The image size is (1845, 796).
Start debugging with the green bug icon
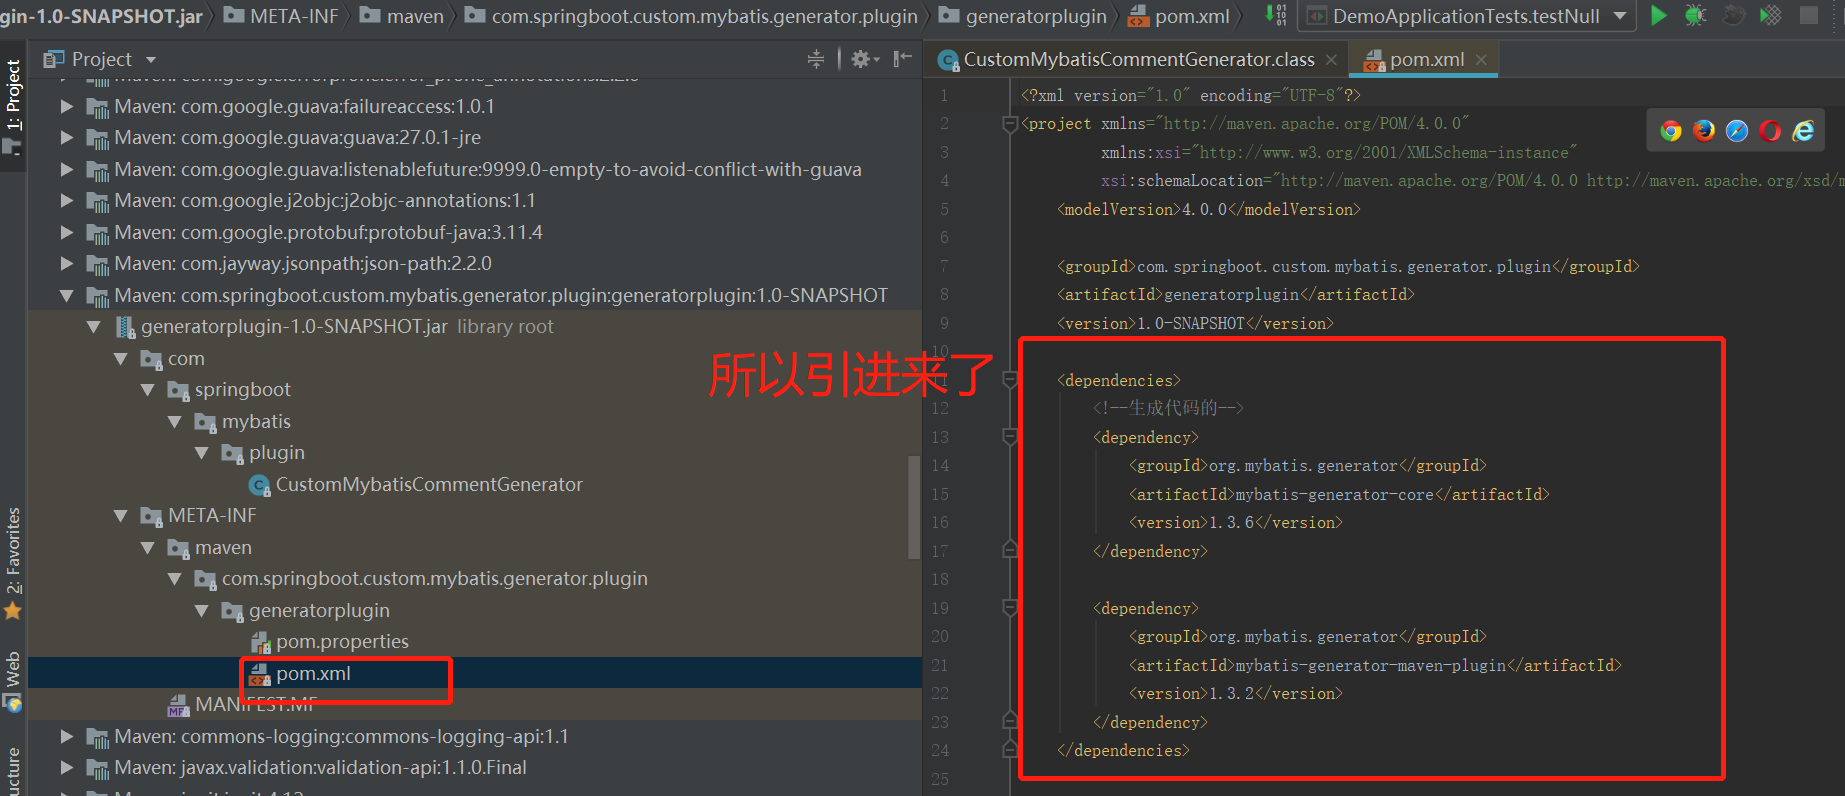tap(1695, 15)
